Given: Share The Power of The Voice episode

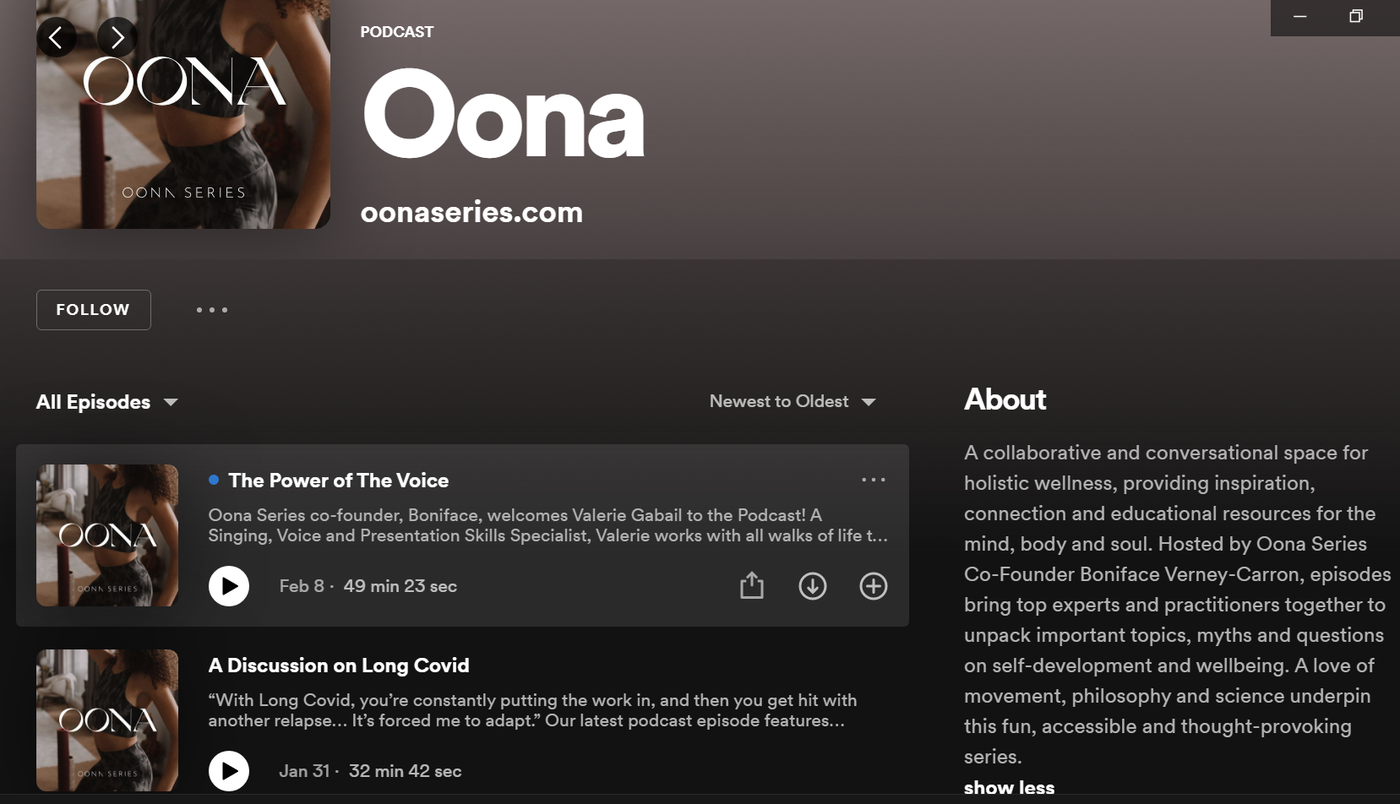Looking at the screenshot, I should [751, 586].
